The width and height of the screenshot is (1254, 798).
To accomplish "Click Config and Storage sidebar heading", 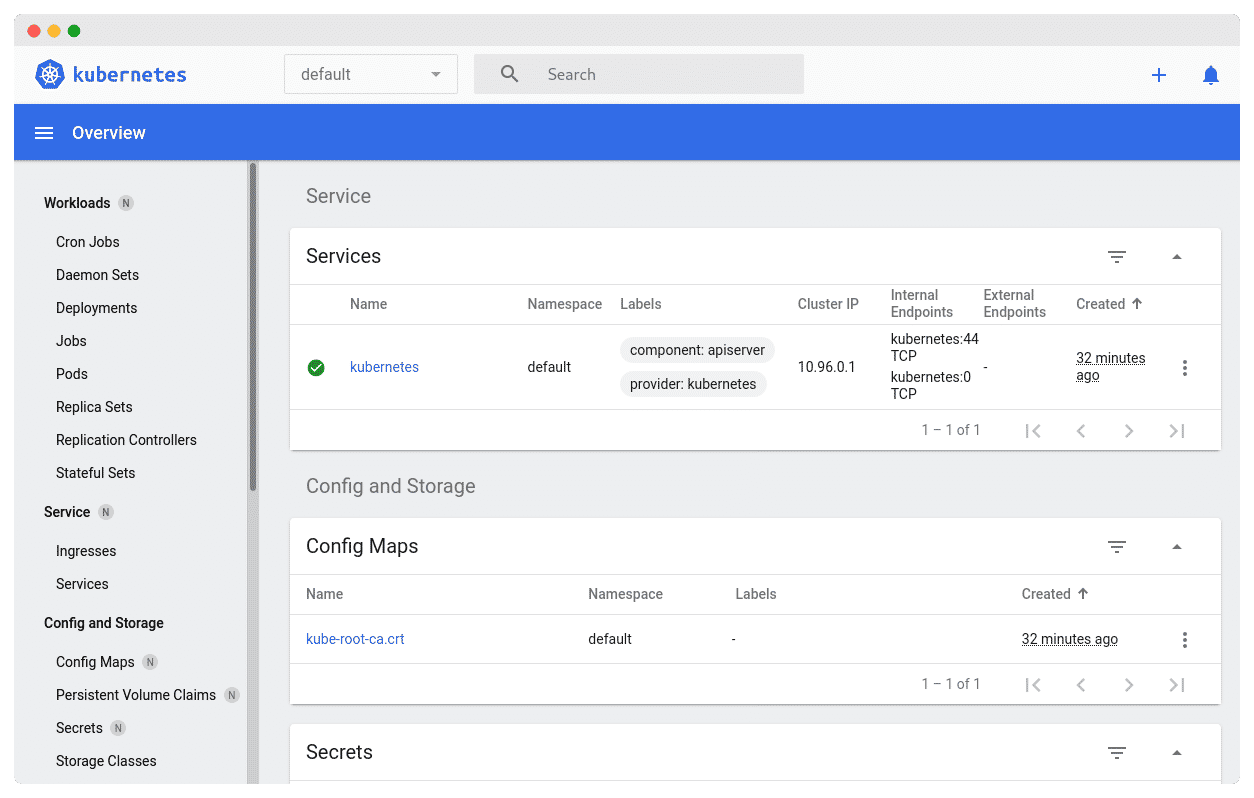I will pos(104,623).
